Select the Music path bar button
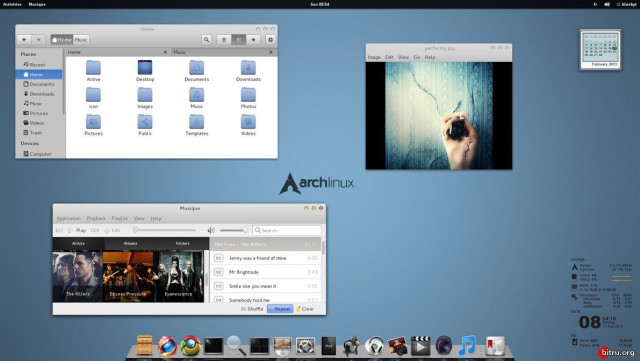The height and width of the screenshot is (361, 640). pos(81,40)
